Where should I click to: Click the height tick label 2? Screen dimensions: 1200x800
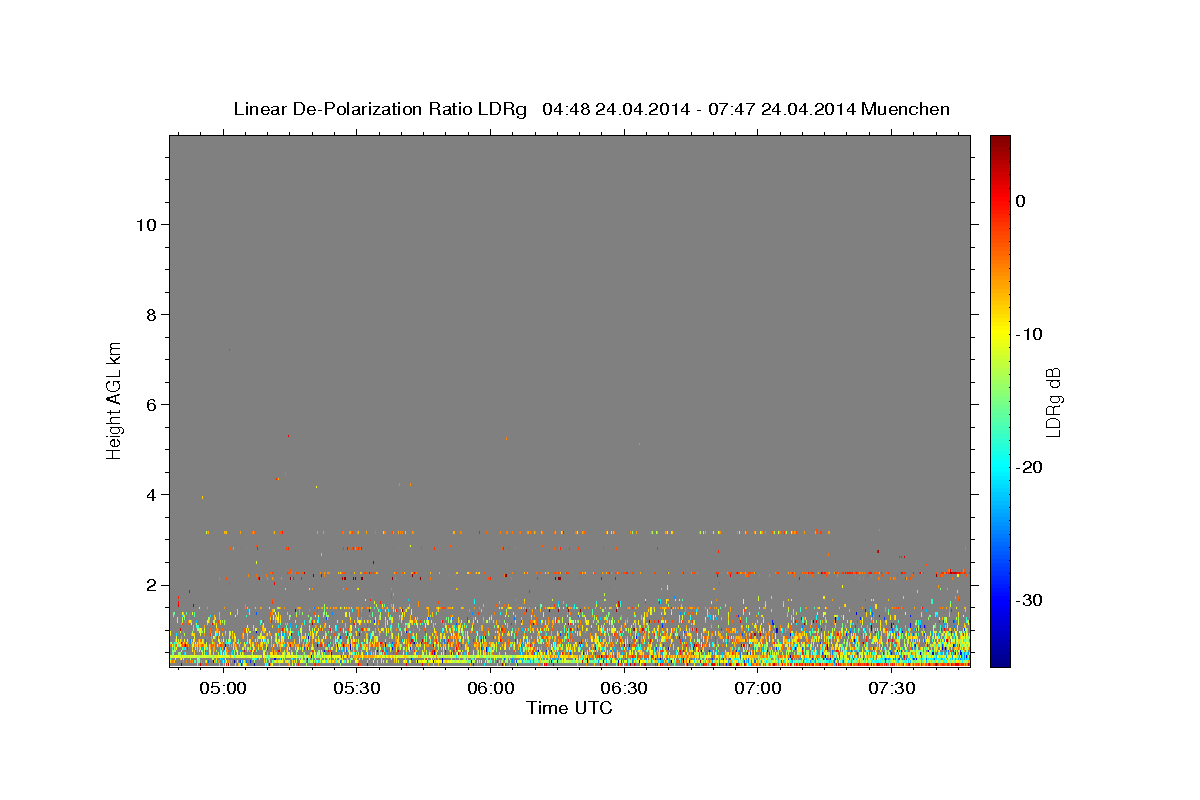[151, 585]
